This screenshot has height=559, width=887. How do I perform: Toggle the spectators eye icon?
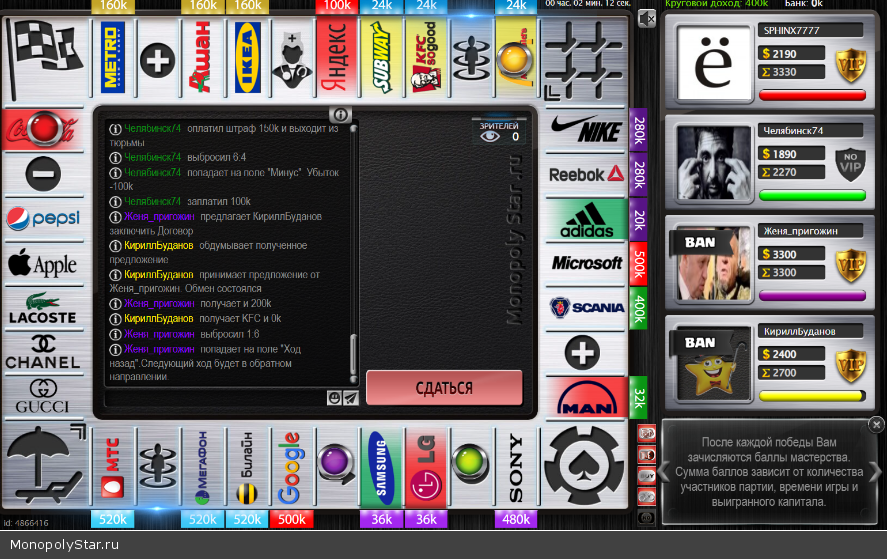click(490, 136)
